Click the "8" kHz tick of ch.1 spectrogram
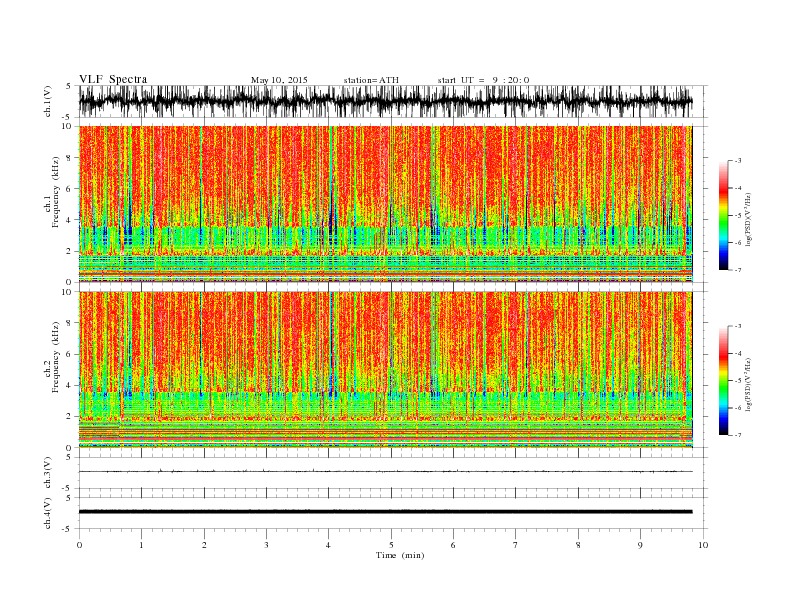The height and width of the screenshot is (612, 792). 70,158
